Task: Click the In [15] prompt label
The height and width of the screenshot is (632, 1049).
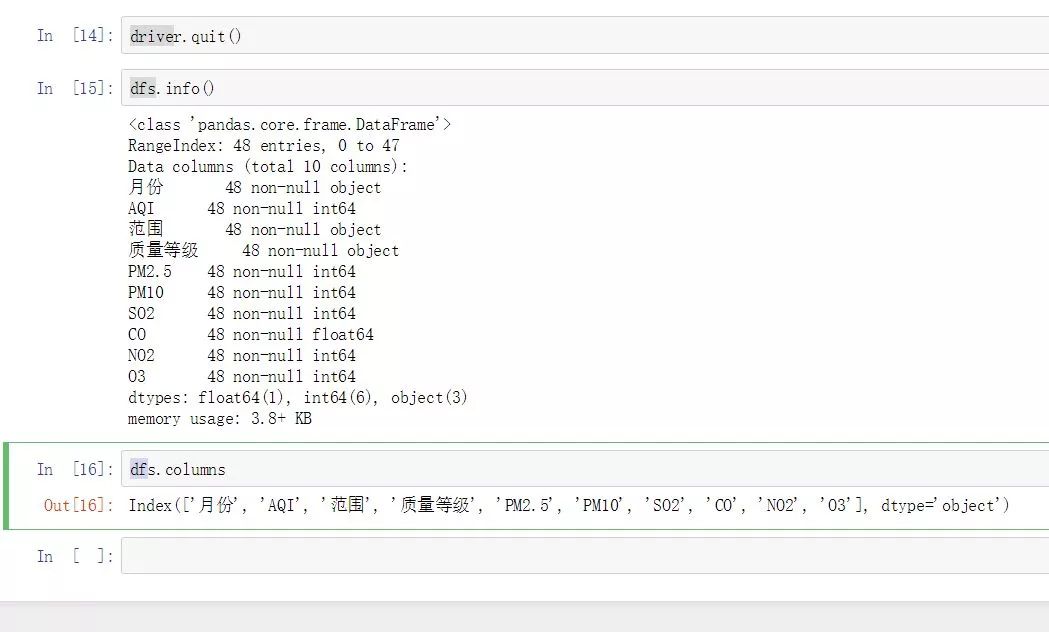Action: (x=75, y=88)
